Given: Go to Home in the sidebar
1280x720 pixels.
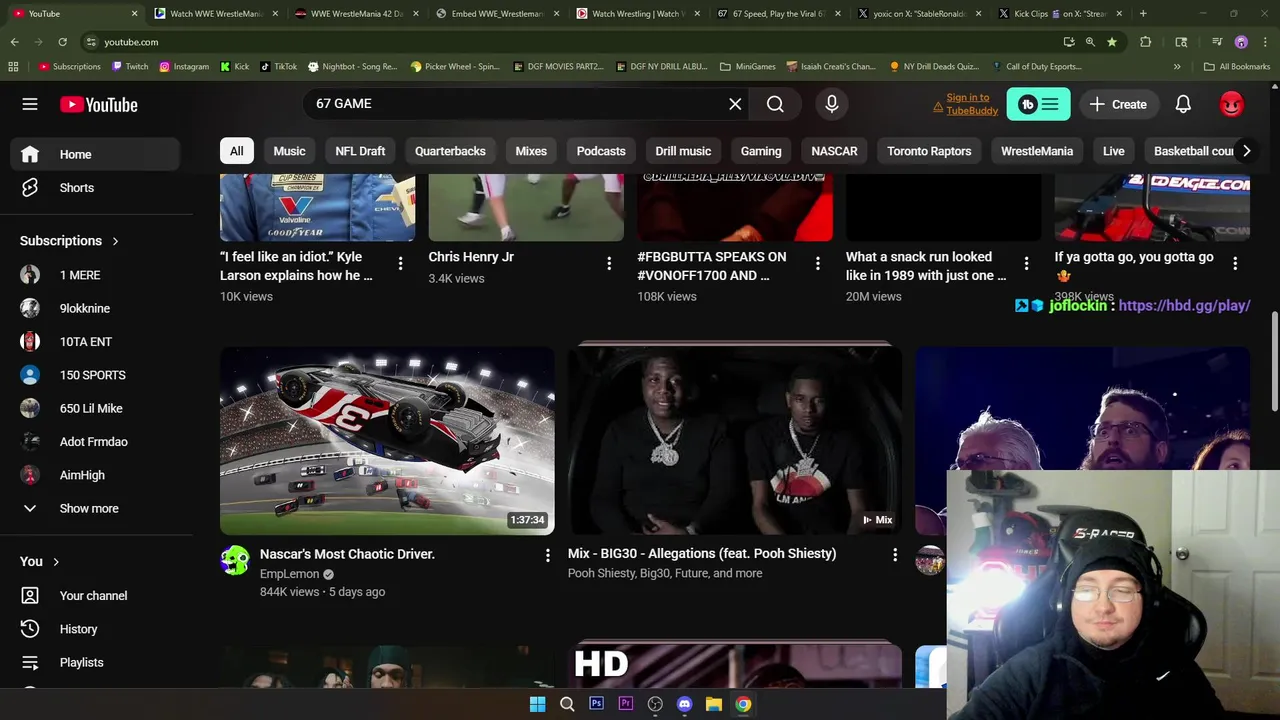Looking at the screenshot, I should [96, 154].
